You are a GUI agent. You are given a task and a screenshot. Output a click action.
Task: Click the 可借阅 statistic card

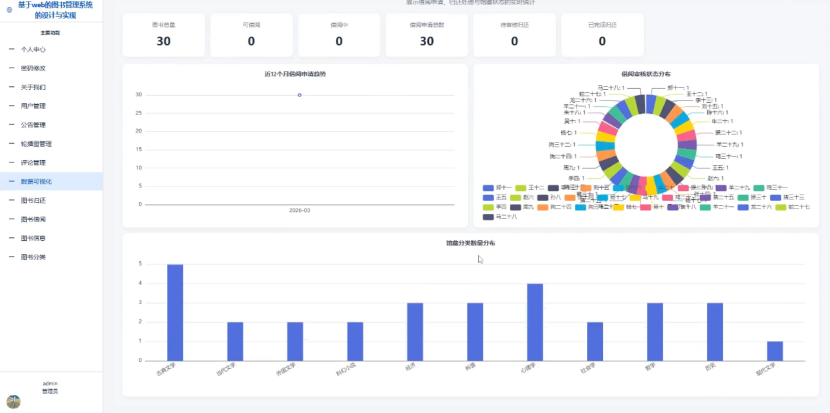click(251, 35)
